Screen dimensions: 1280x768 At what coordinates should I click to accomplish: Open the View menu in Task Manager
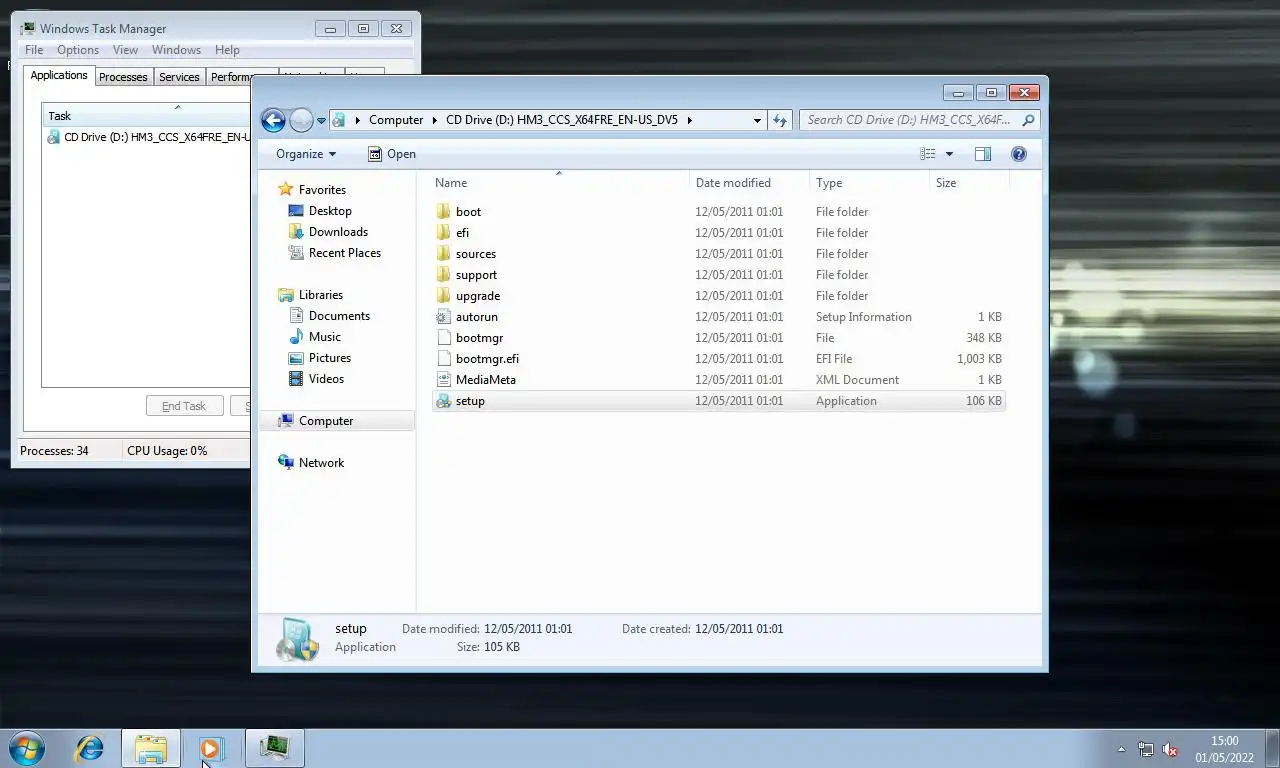pyautogui.click(x=125, y=50)
